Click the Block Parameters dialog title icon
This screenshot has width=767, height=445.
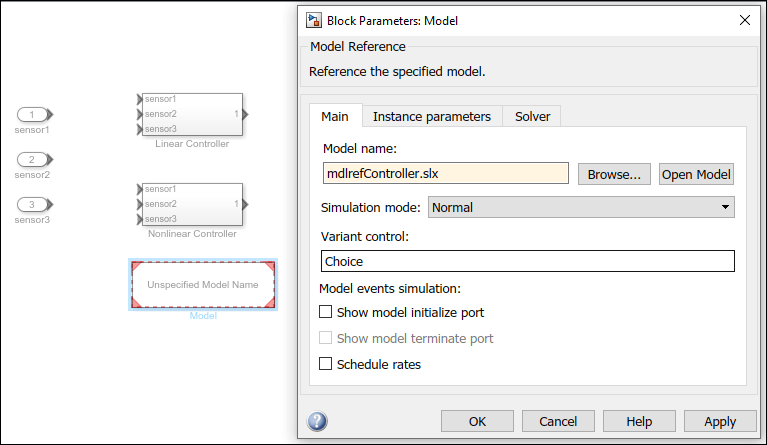(x=314, y=20)
